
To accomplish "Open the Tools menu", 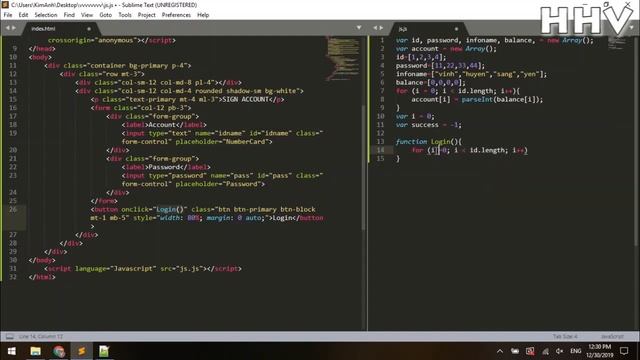I will point(125,15).
